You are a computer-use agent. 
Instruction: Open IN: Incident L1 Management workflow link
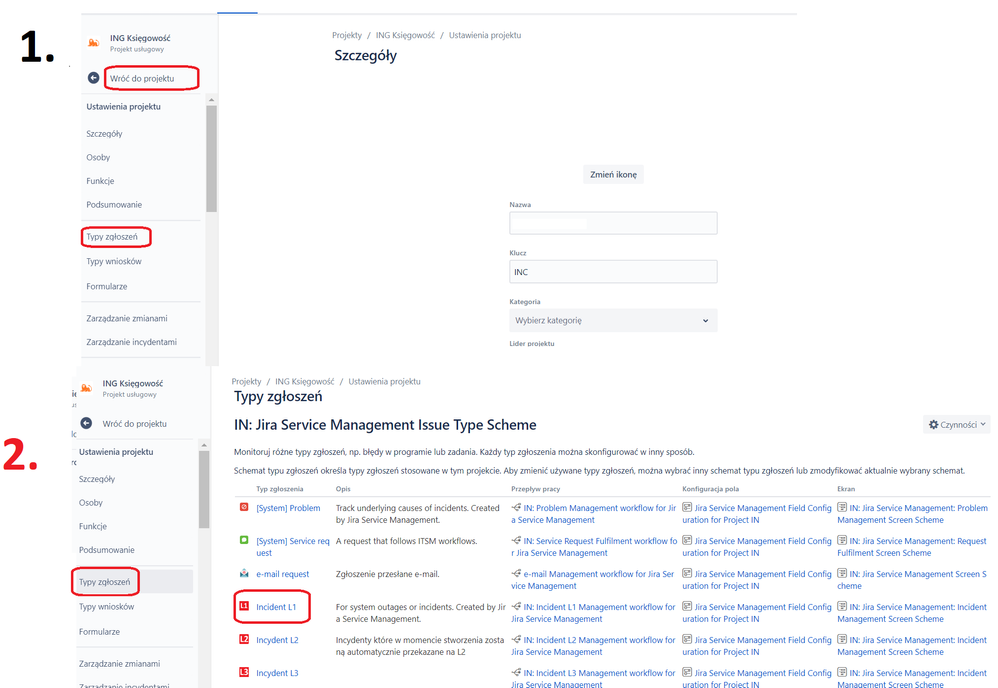[x=593, y=613]
